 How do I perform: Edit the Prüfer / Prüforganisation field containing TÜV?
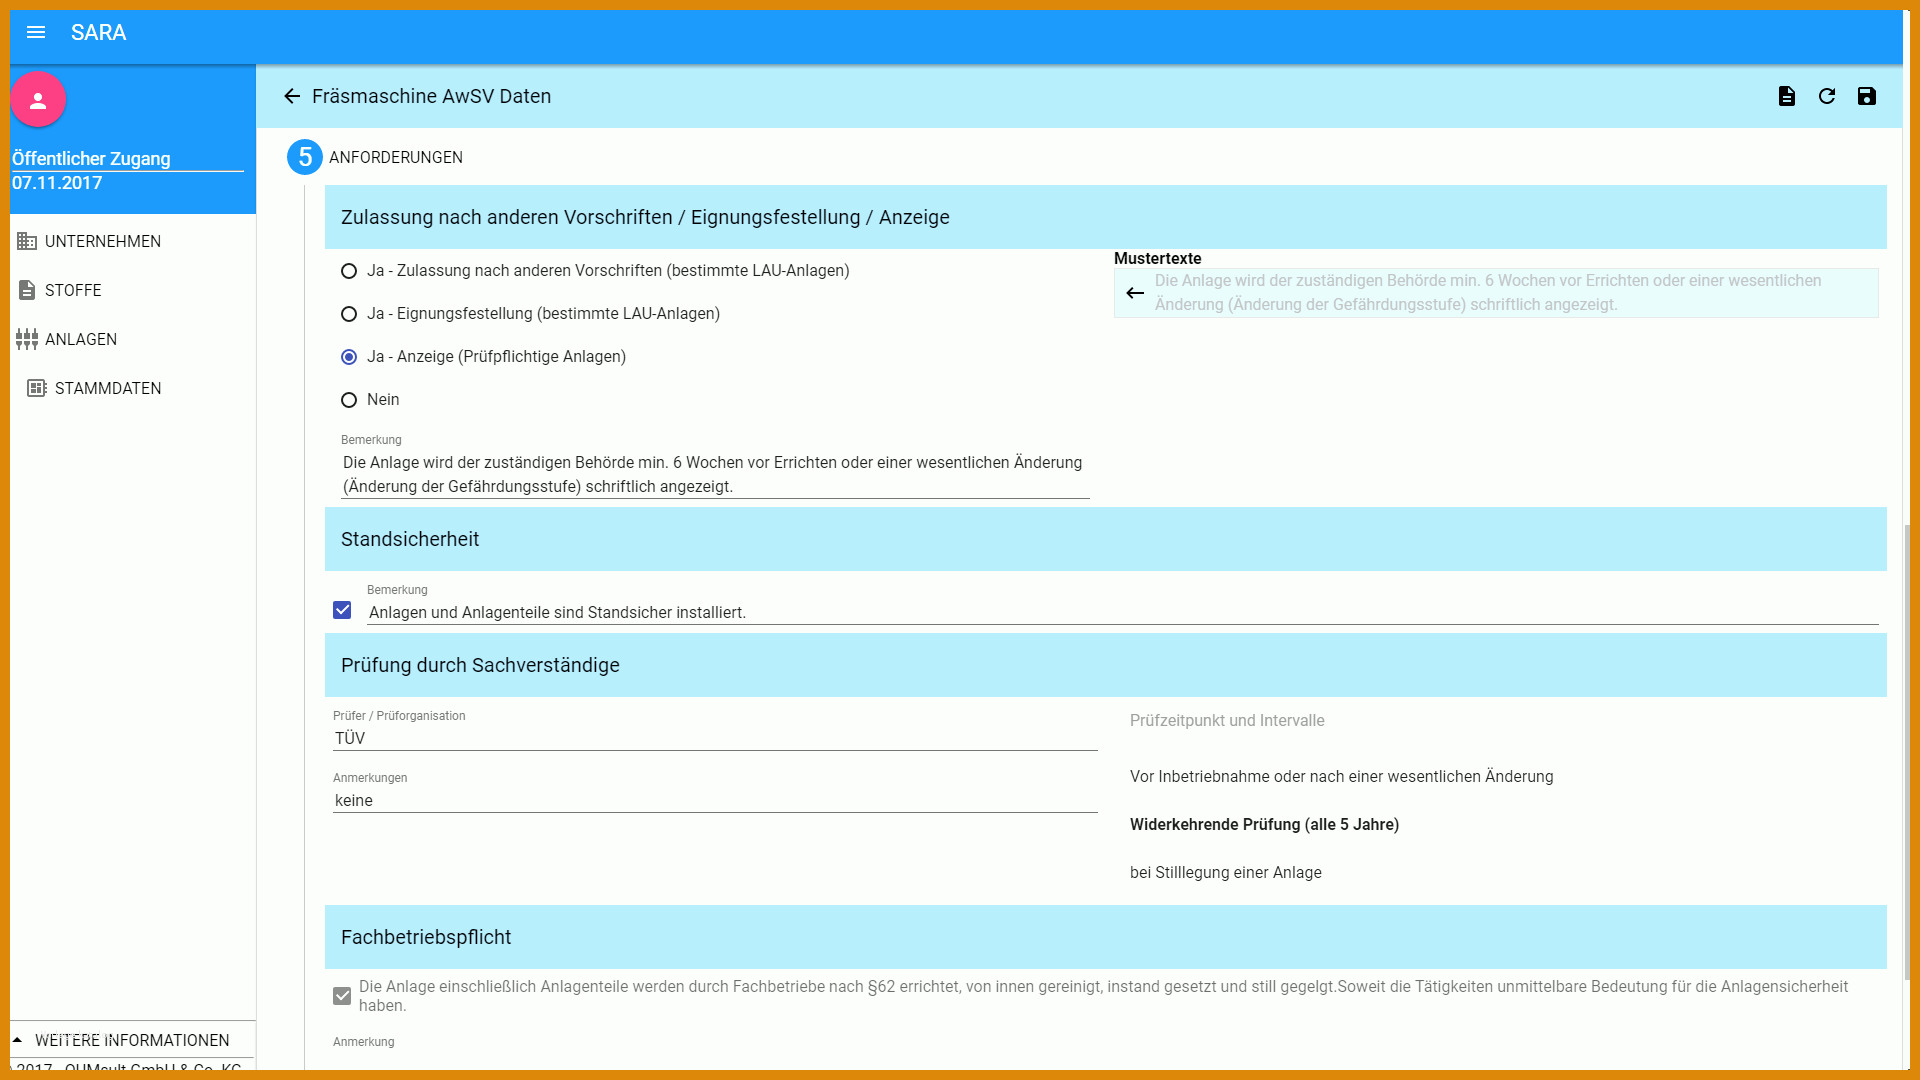(x=715, y=739)
